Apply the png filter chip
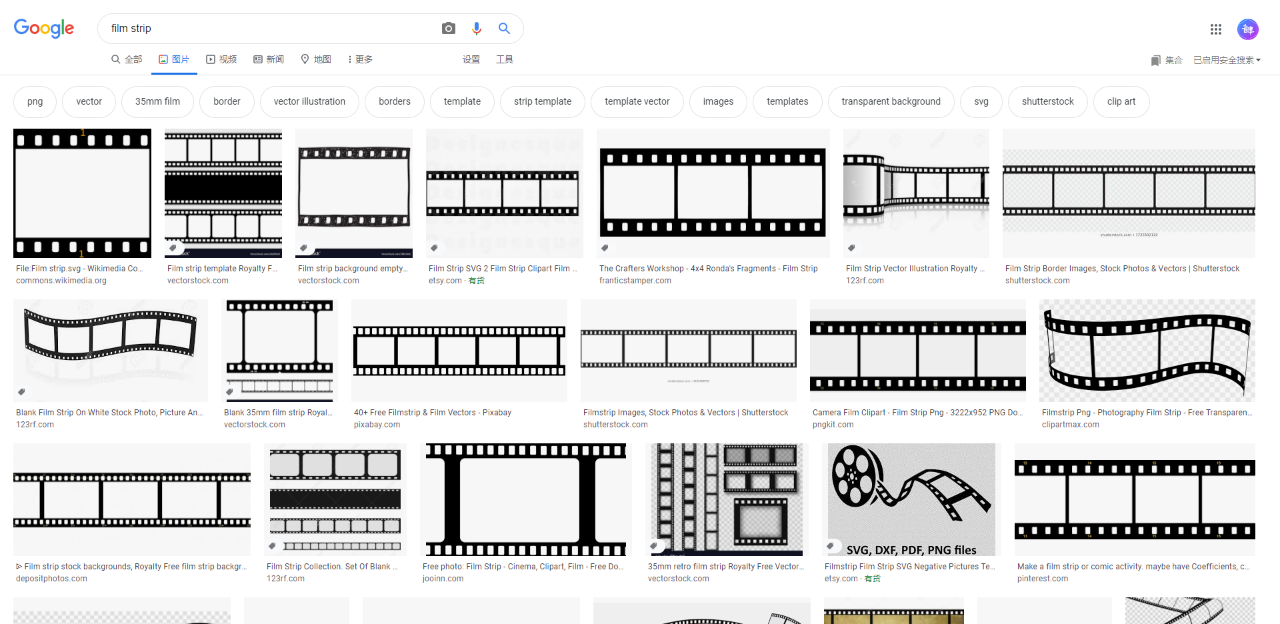Viewport: 1280px width, 624px height. 34,101
